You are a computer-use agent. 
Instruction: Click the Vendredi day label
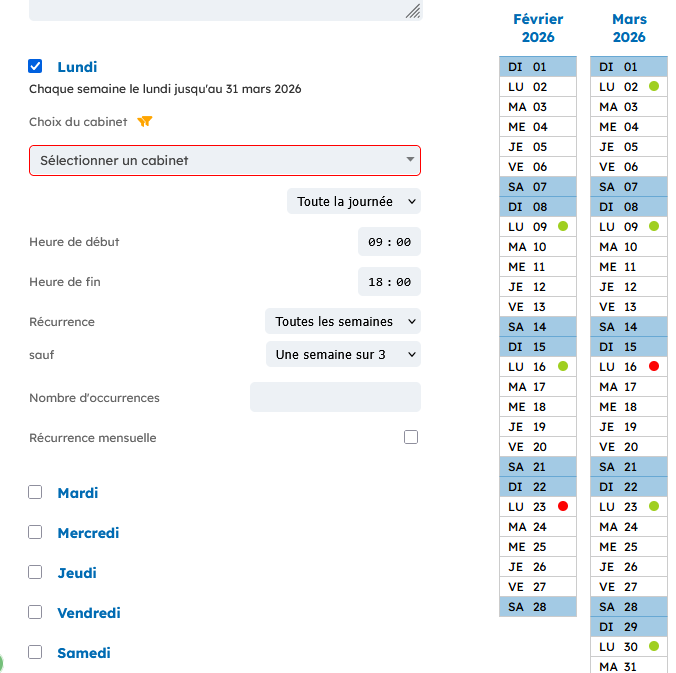89,613
